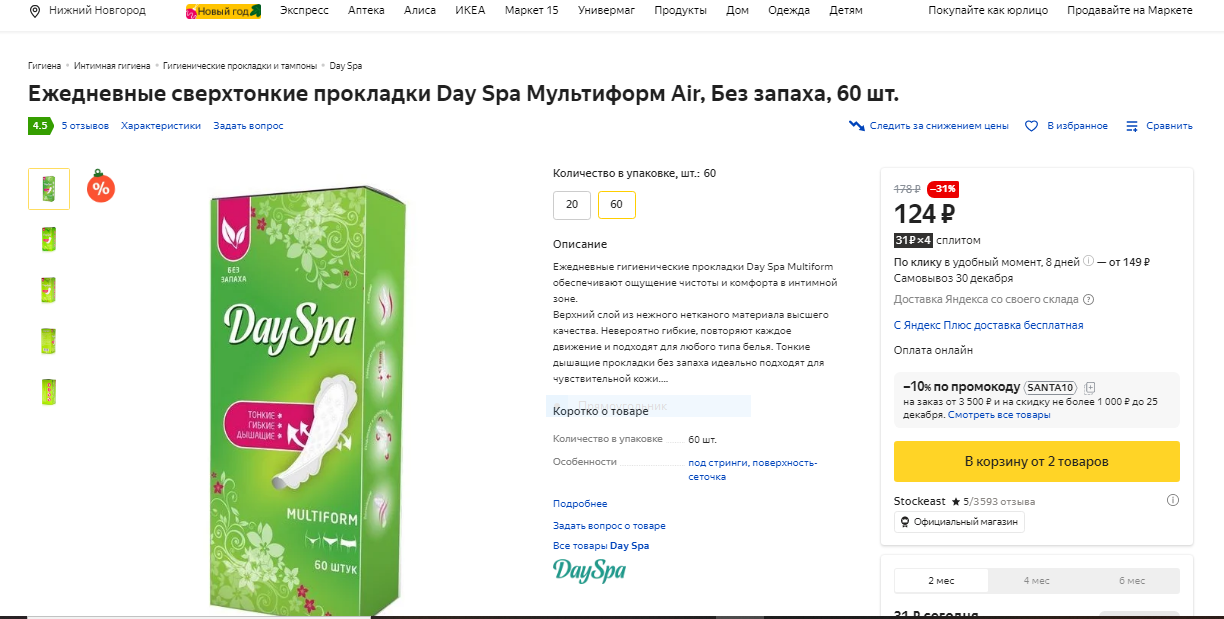This screenshot has height=619, width=1224.
Task: Select the 20-pack quantity option
Action: [x=572, y=204]
